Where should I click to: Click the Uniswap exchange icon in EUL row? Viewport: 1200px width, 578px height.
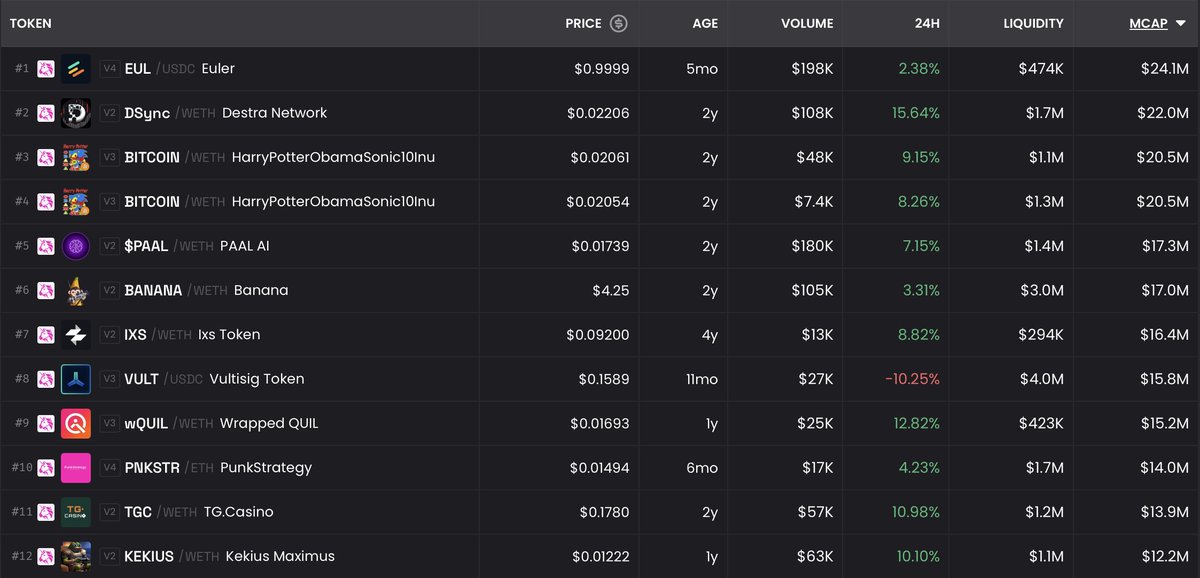pyautogui.click(x=46, y=69)
